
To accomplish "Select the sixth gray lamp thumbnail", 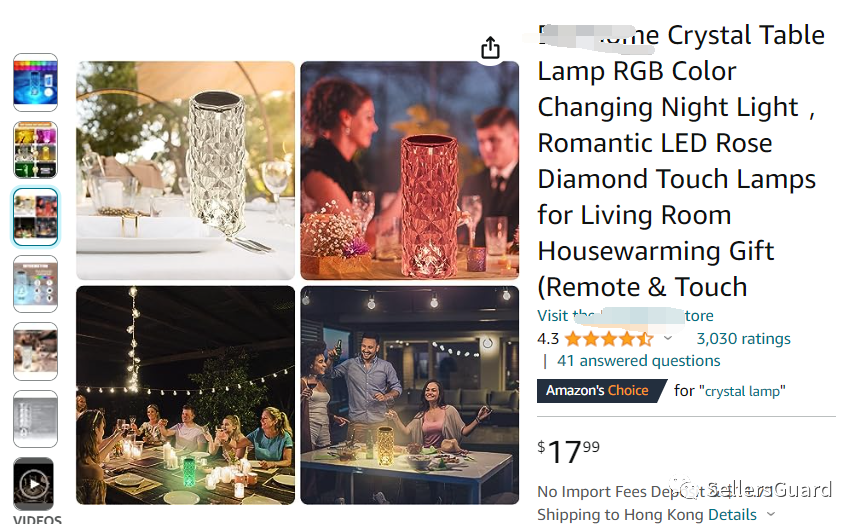I will (x=36, y=419).
